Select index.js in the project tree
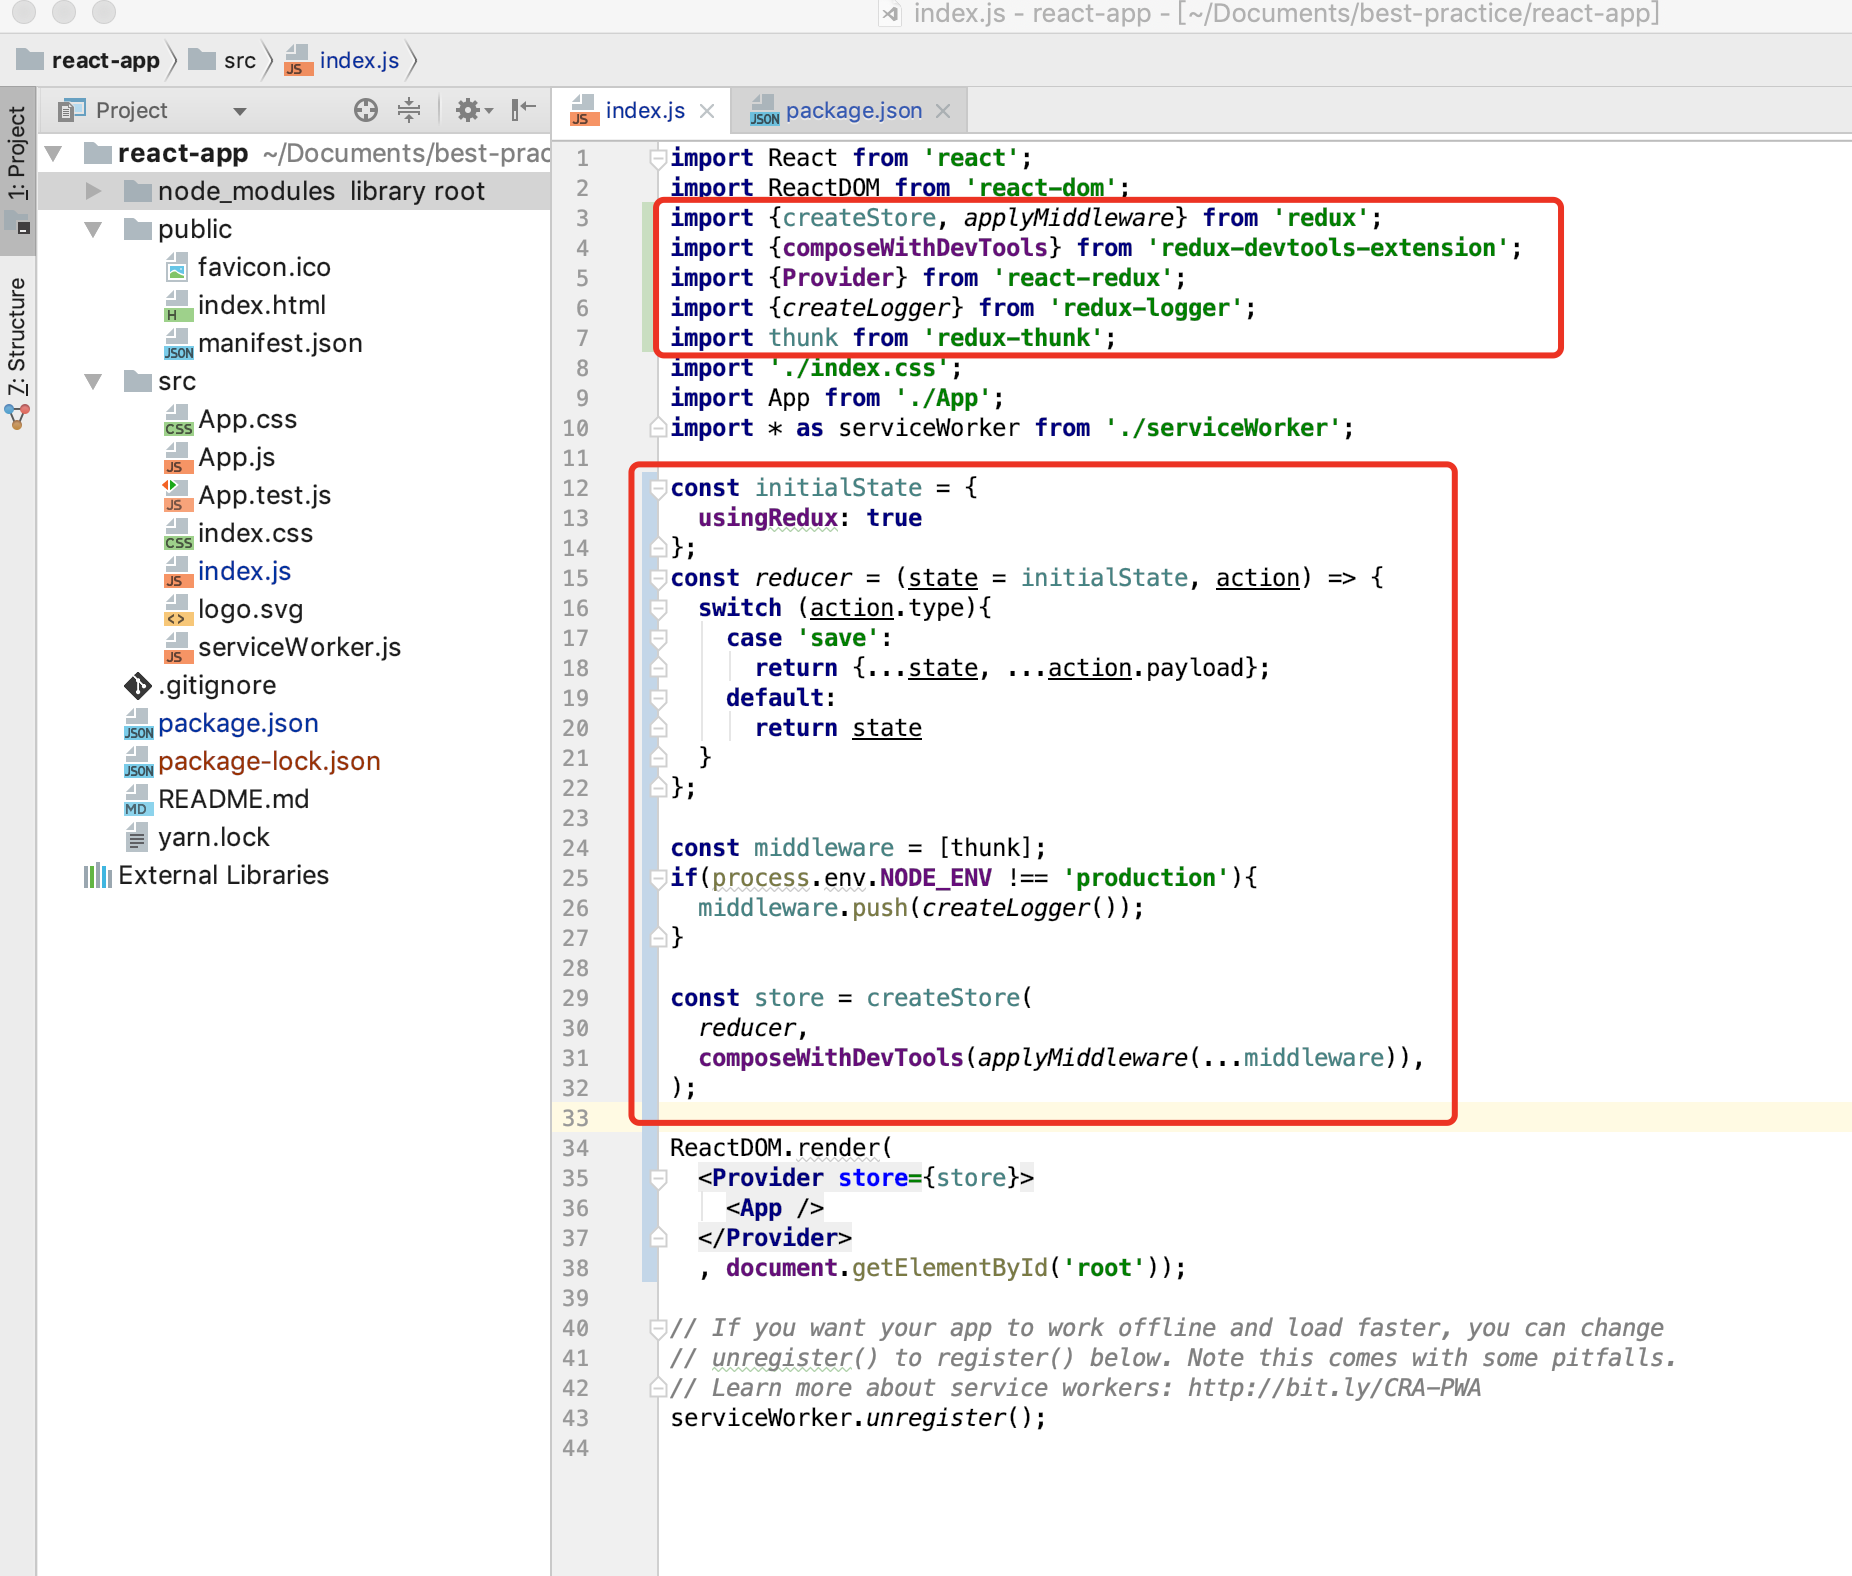This screenshot has height=1576, width=1852. coord(244,571)
